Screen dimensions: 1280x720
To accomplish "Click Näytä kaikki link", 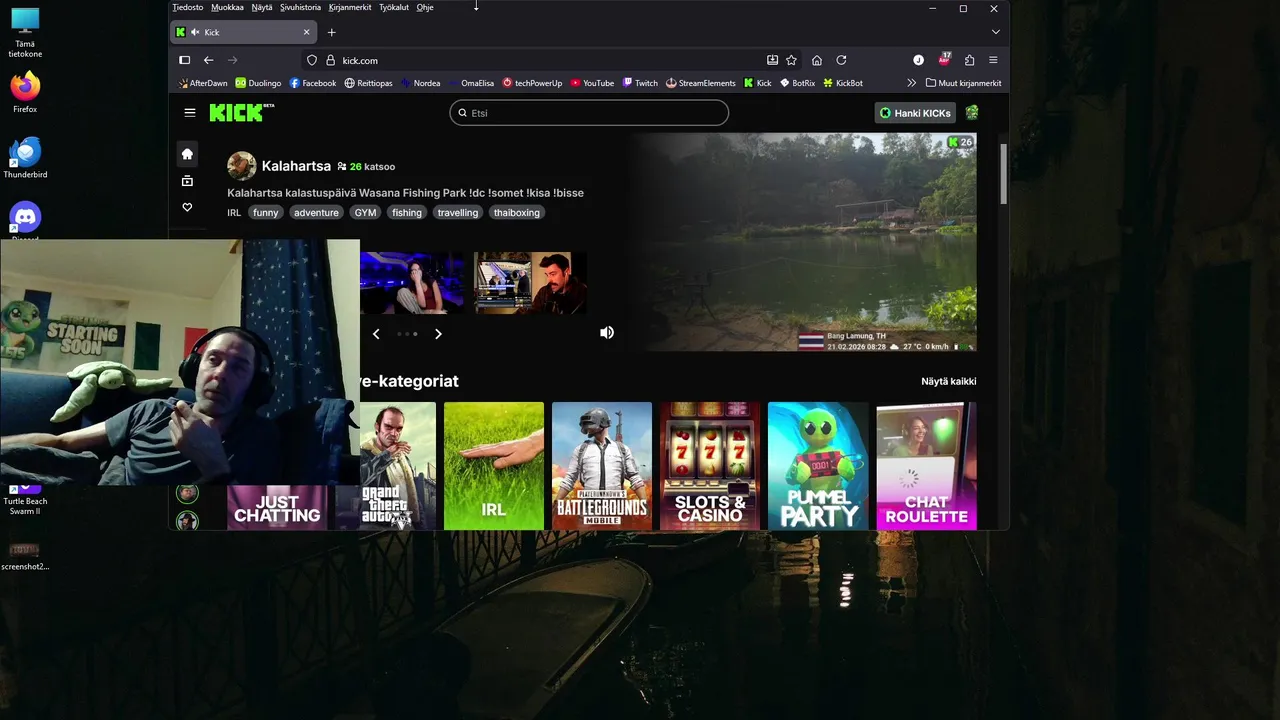I will click(948, 381).
